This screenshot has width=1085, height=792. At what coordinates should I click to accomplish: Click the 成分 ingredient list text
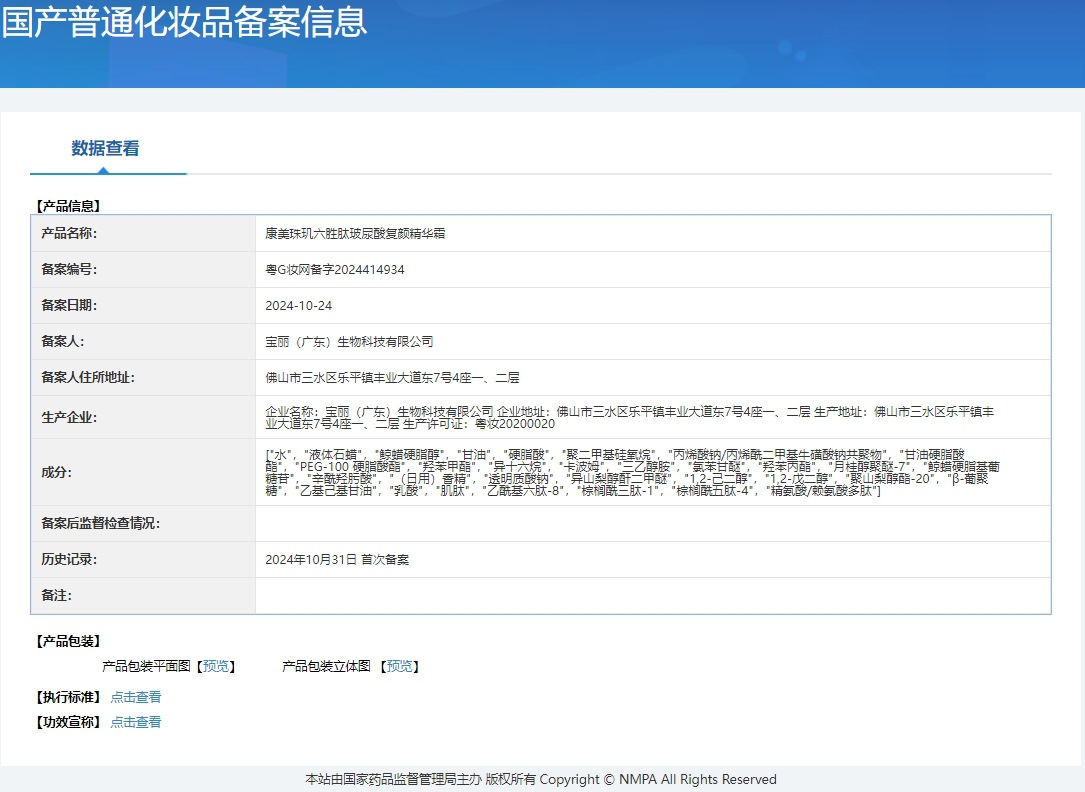[632, 472]
